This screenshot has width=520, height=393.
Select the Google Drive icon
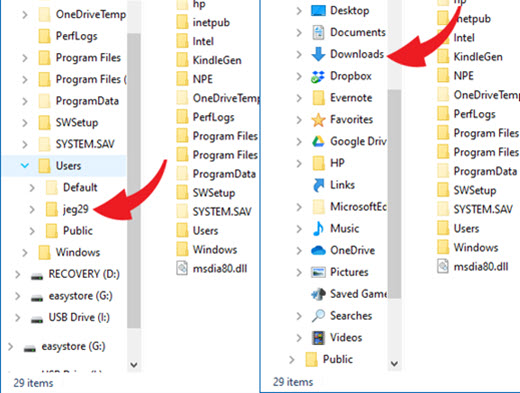click(x=318, y=142)
